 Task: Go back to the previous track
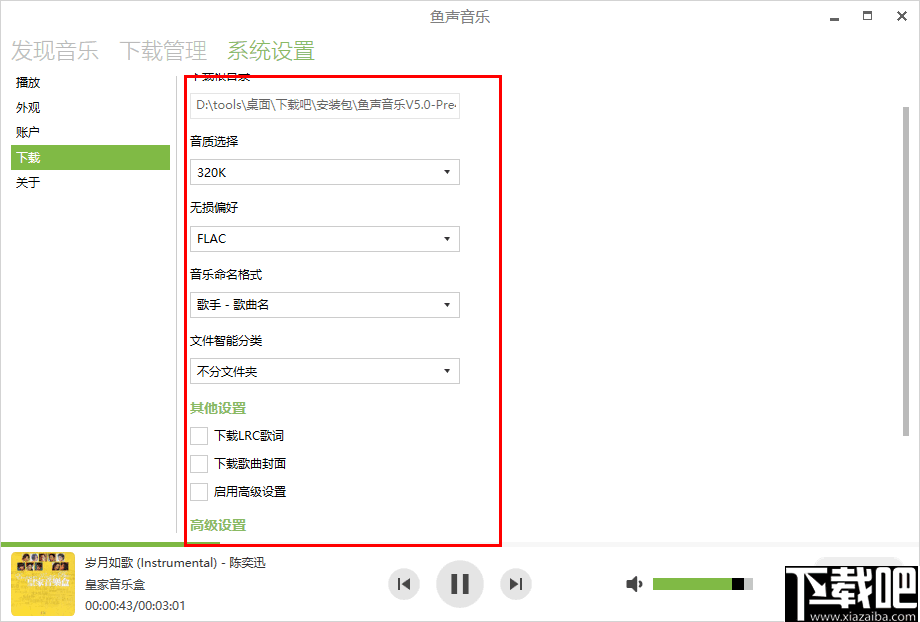(x=403, y=584)
